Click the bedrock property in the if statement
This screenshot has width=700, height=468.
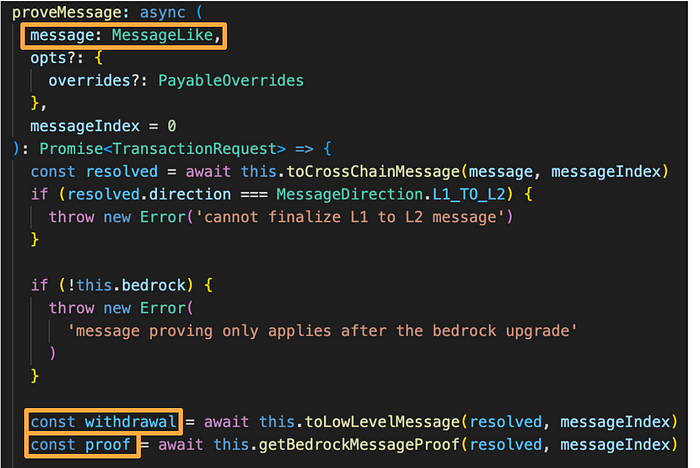(154, 285)
